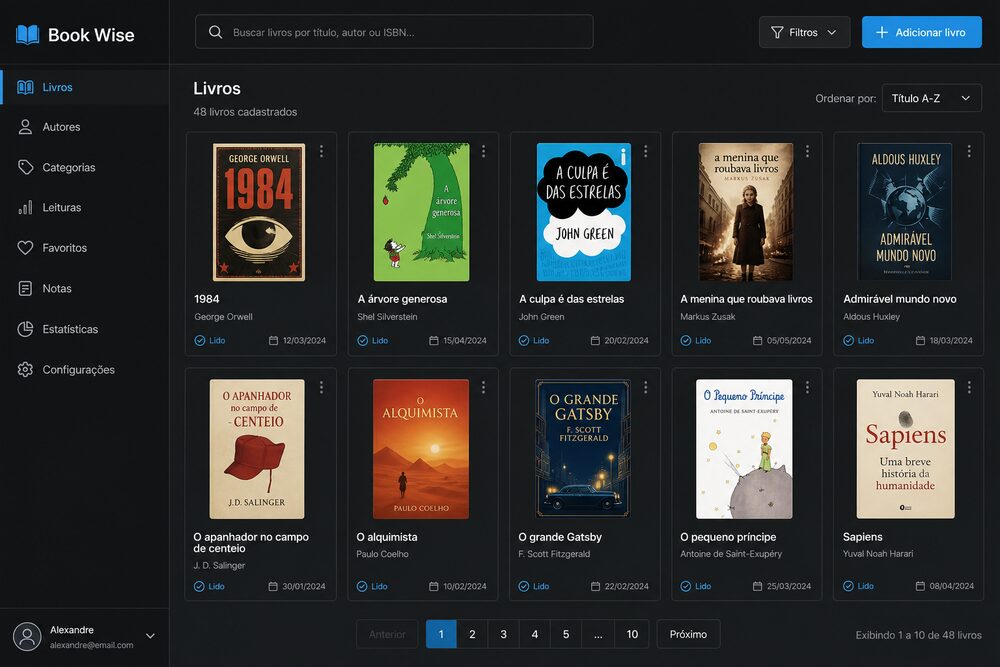Open Estatísticas in the sidebar

[x=85, y=329]
